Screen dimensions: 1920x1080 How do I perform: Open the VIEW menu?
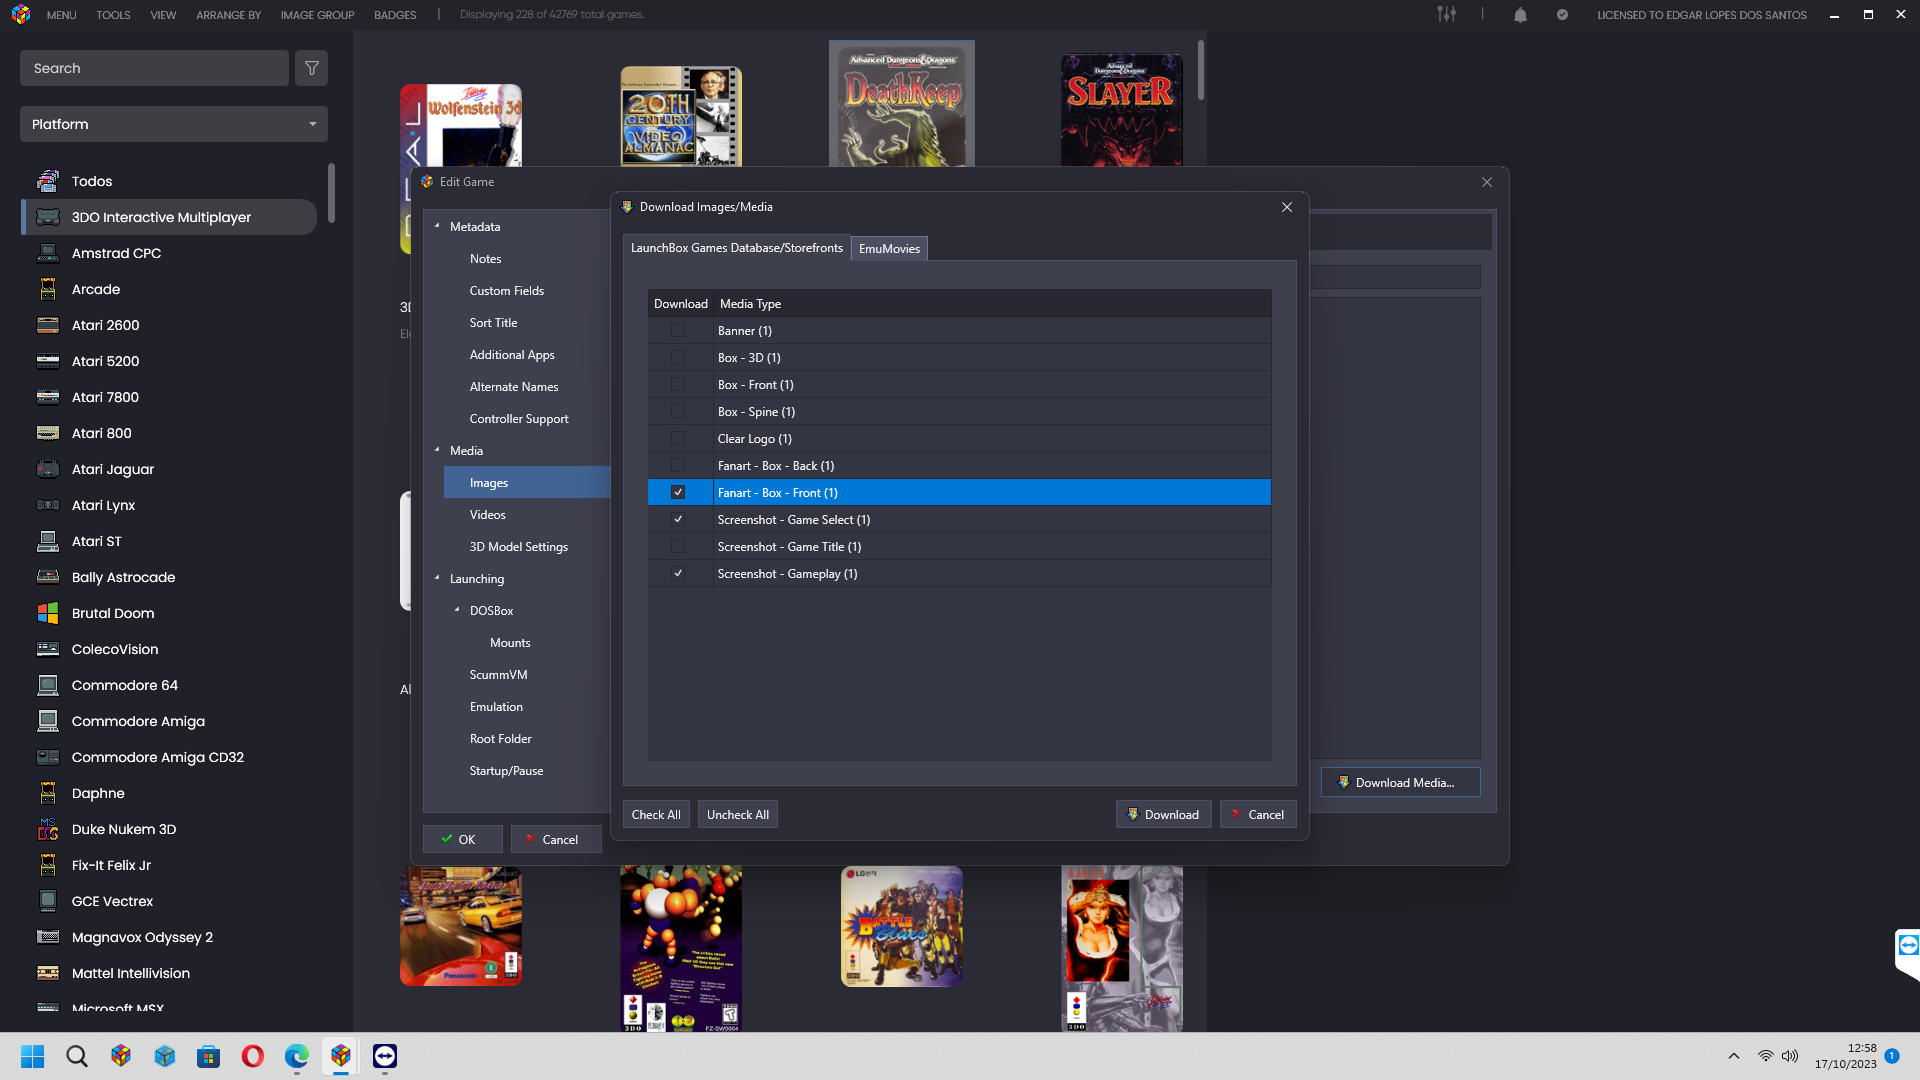[x=163, y=15]
